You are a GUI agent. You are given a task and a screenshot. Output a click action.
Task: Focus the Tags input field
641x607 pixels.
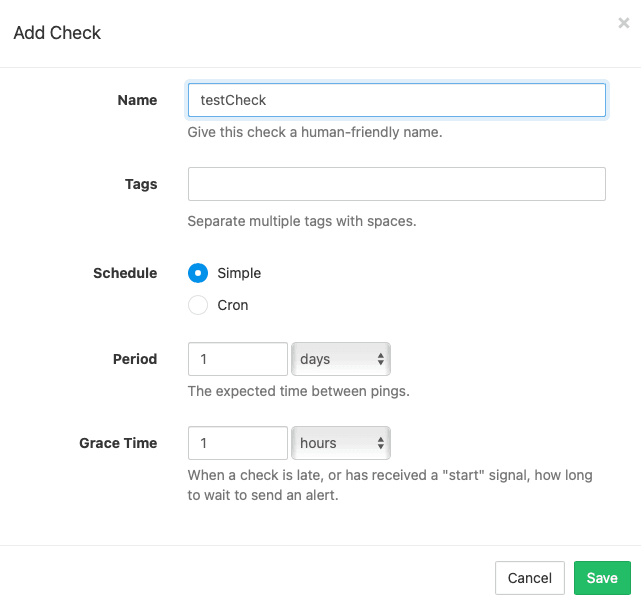tap(397, 184)
